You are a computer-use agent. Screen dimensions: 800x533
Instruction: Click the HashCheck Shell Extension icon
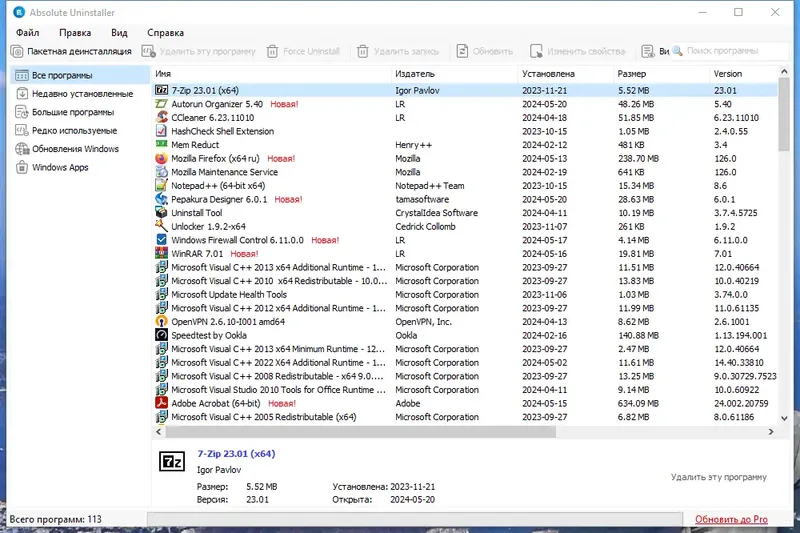click(161, 131)
